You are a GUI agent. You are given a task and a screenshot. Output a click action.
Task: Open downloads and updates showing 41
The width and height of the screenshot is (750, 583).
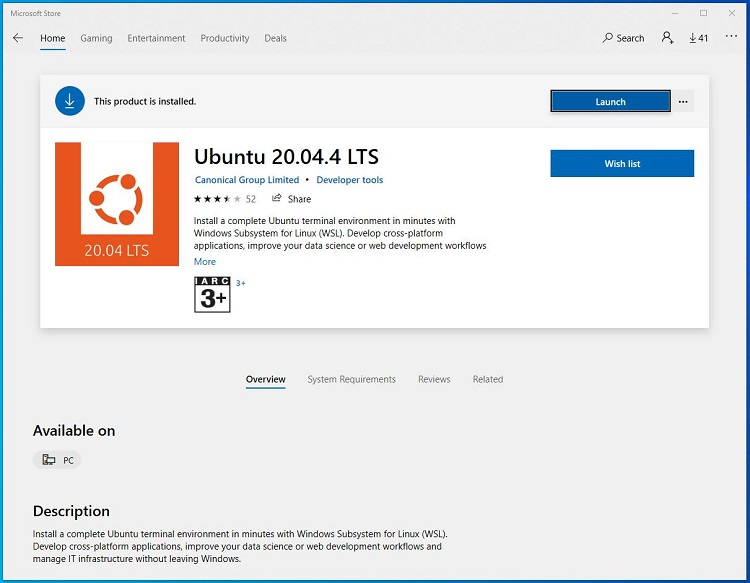(698, 38)
